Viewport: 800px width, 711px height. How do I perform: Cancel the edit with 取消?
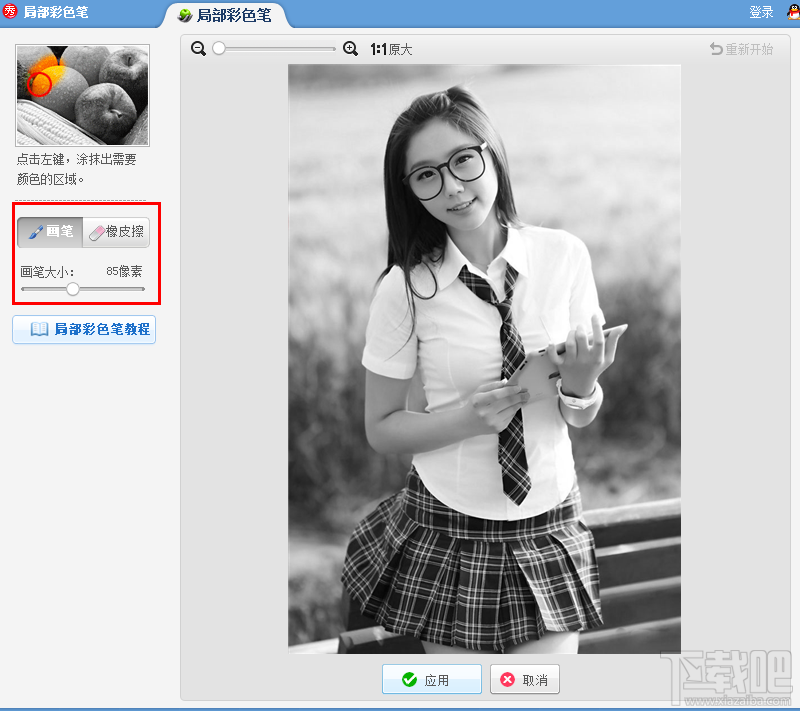click(x=525, y=679)
